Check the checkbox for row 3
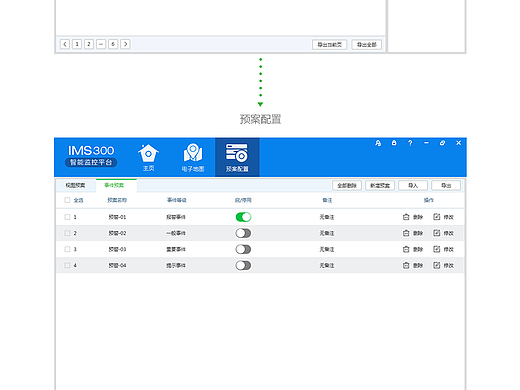The height and width of the screenshot is (390, 520). (67, 249)
